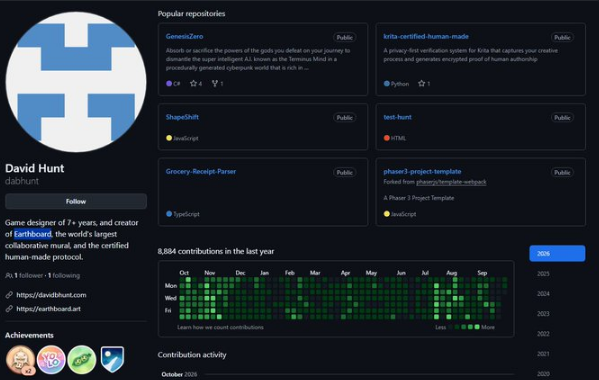Click the Public badge on test-hunt
Image resolution: width=599 pixels, height=380 pixels.
(x=562, y=118)
